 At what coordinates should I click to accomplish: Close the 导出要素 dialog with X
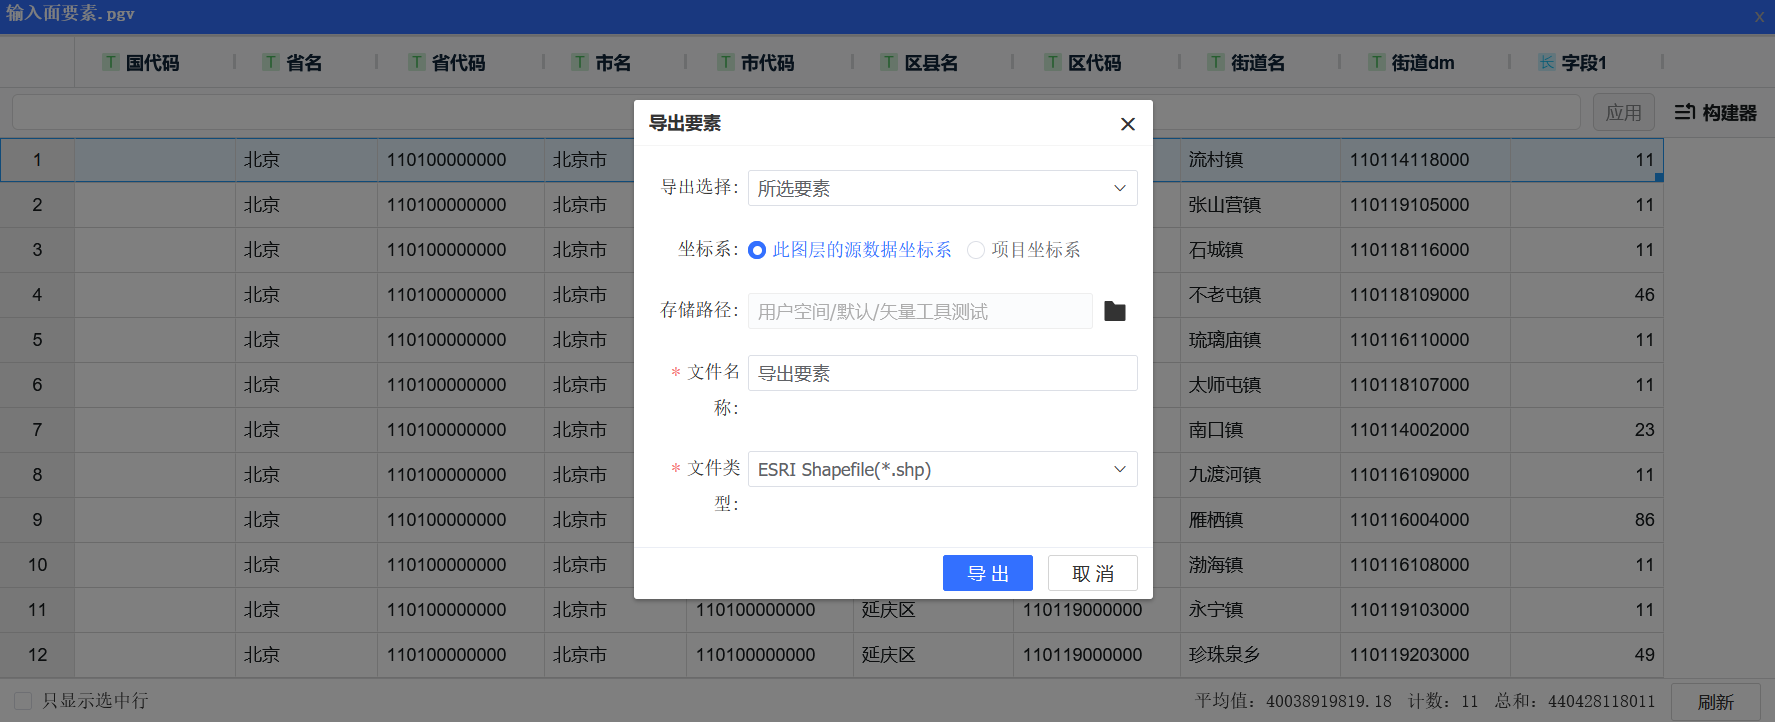1127,124
